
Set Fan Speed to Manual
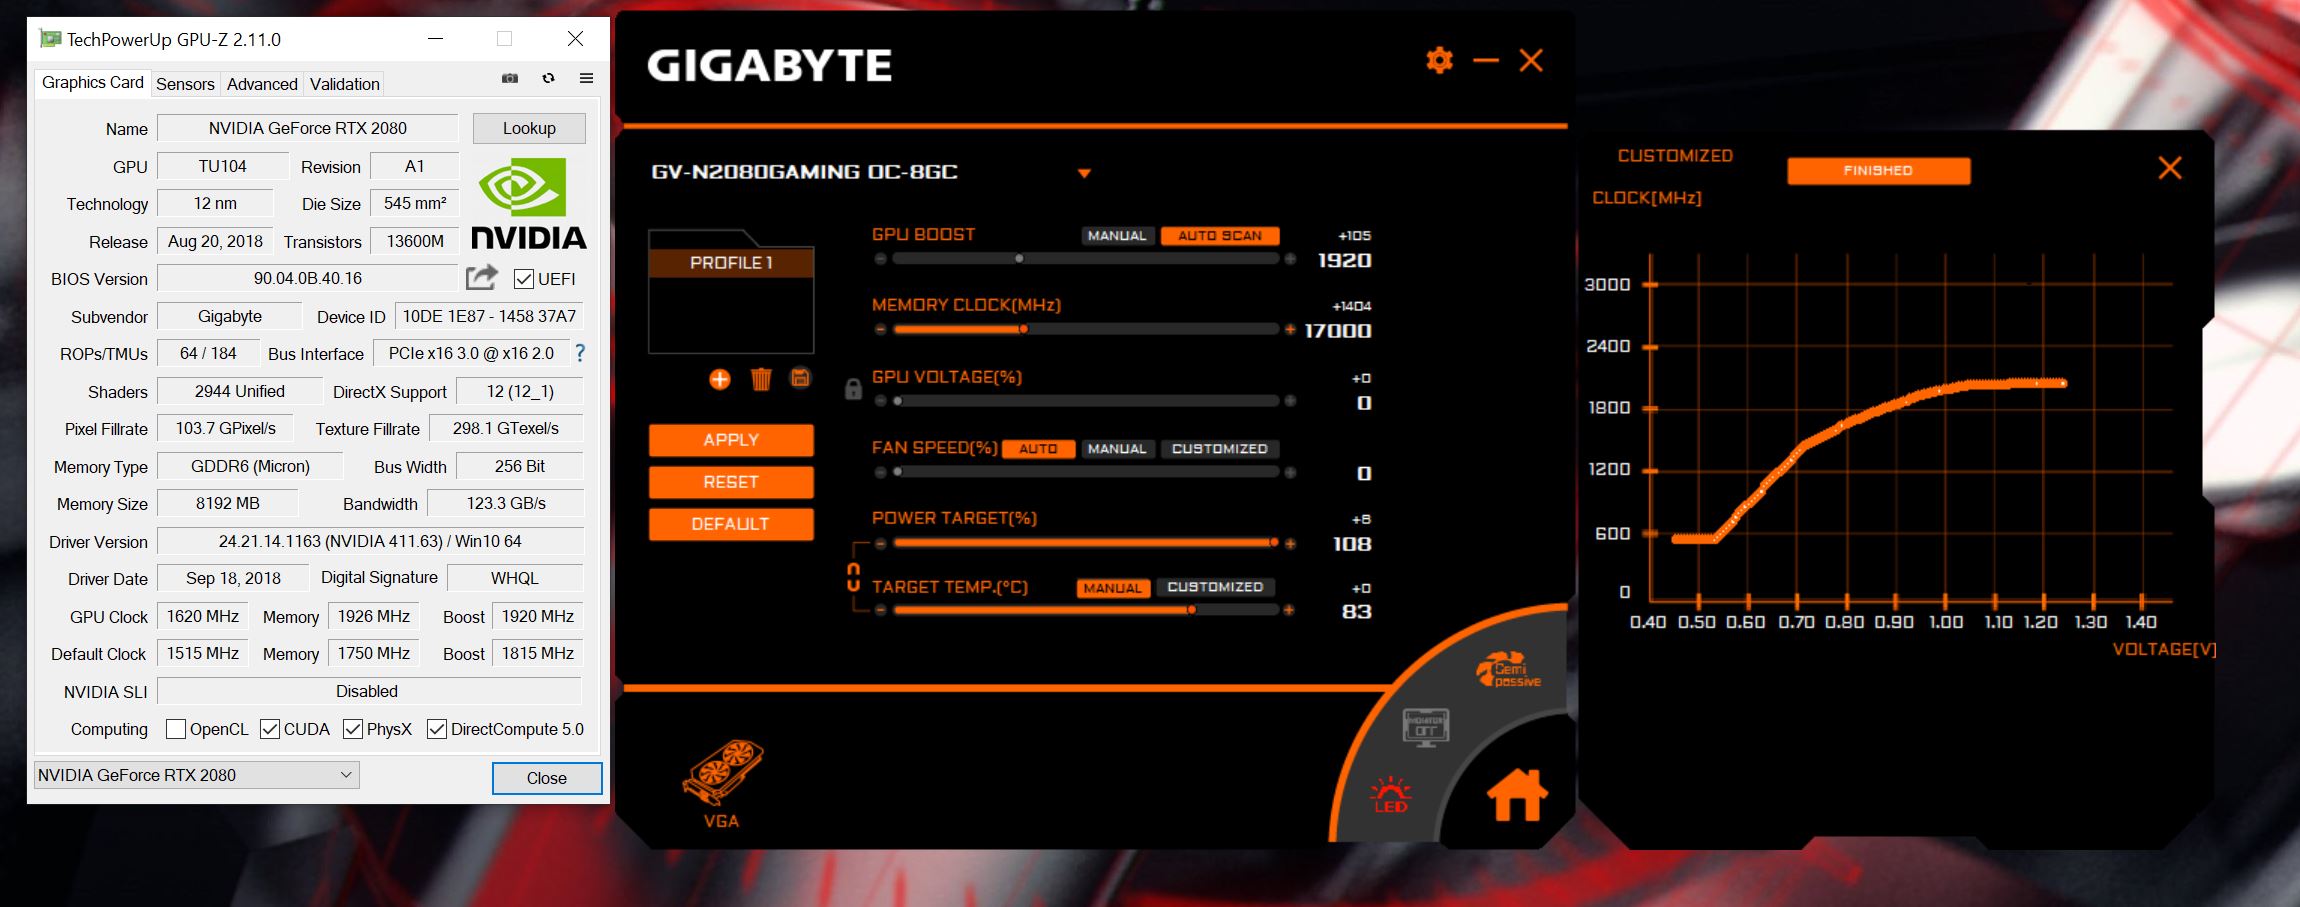tap(1117, 449)
